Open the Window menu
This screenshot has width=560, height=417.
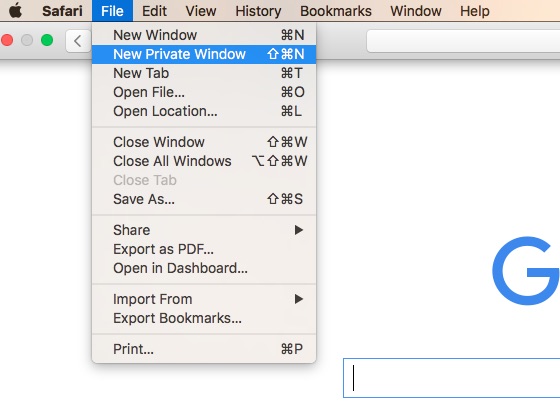pos(416,11)
